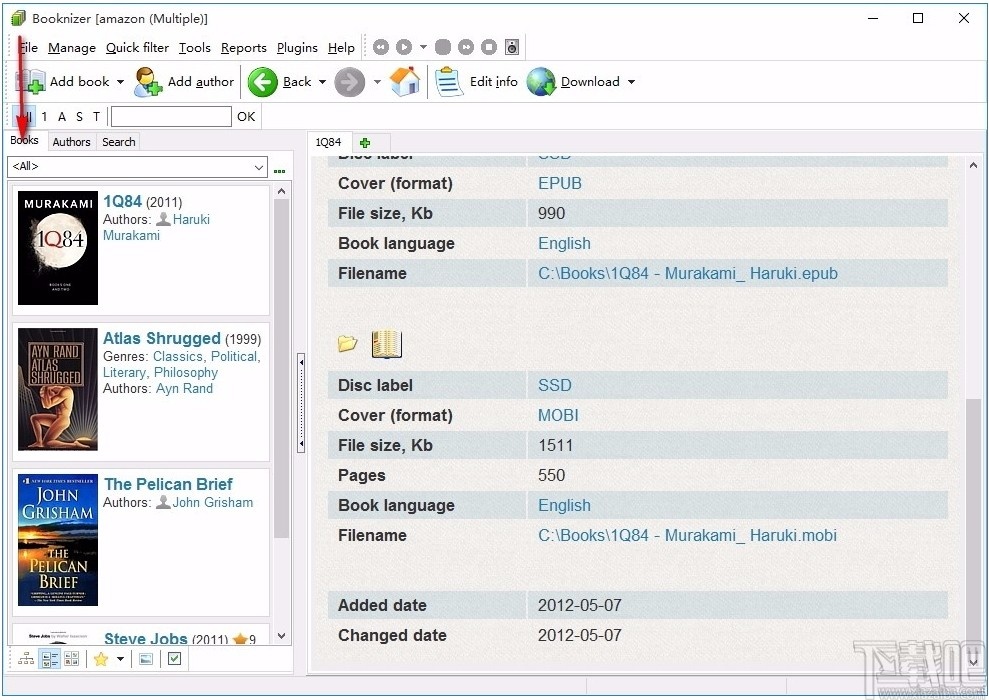The width and height of the screenshot is (989, 700).
Task: Switch to thumbnails grid view
Action: pyautogui.click(x=71, y=659)
